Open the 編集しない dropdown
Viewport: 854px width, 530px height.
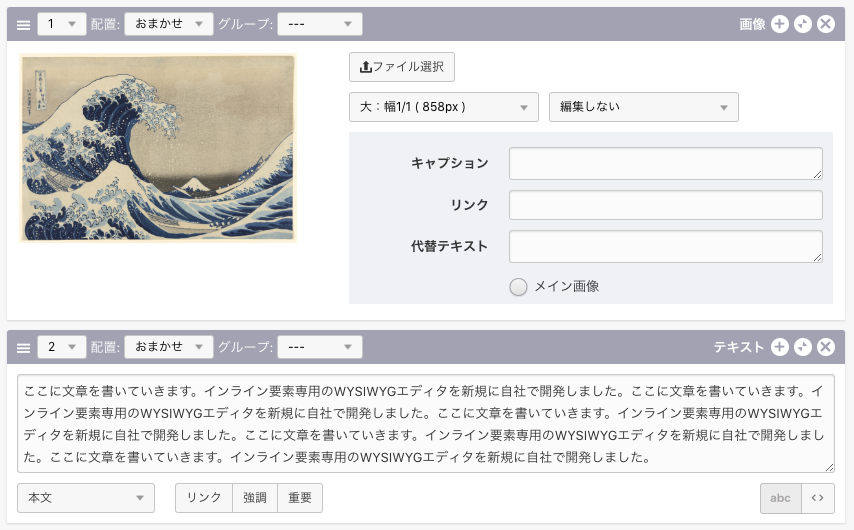click(x=643, y=107)
